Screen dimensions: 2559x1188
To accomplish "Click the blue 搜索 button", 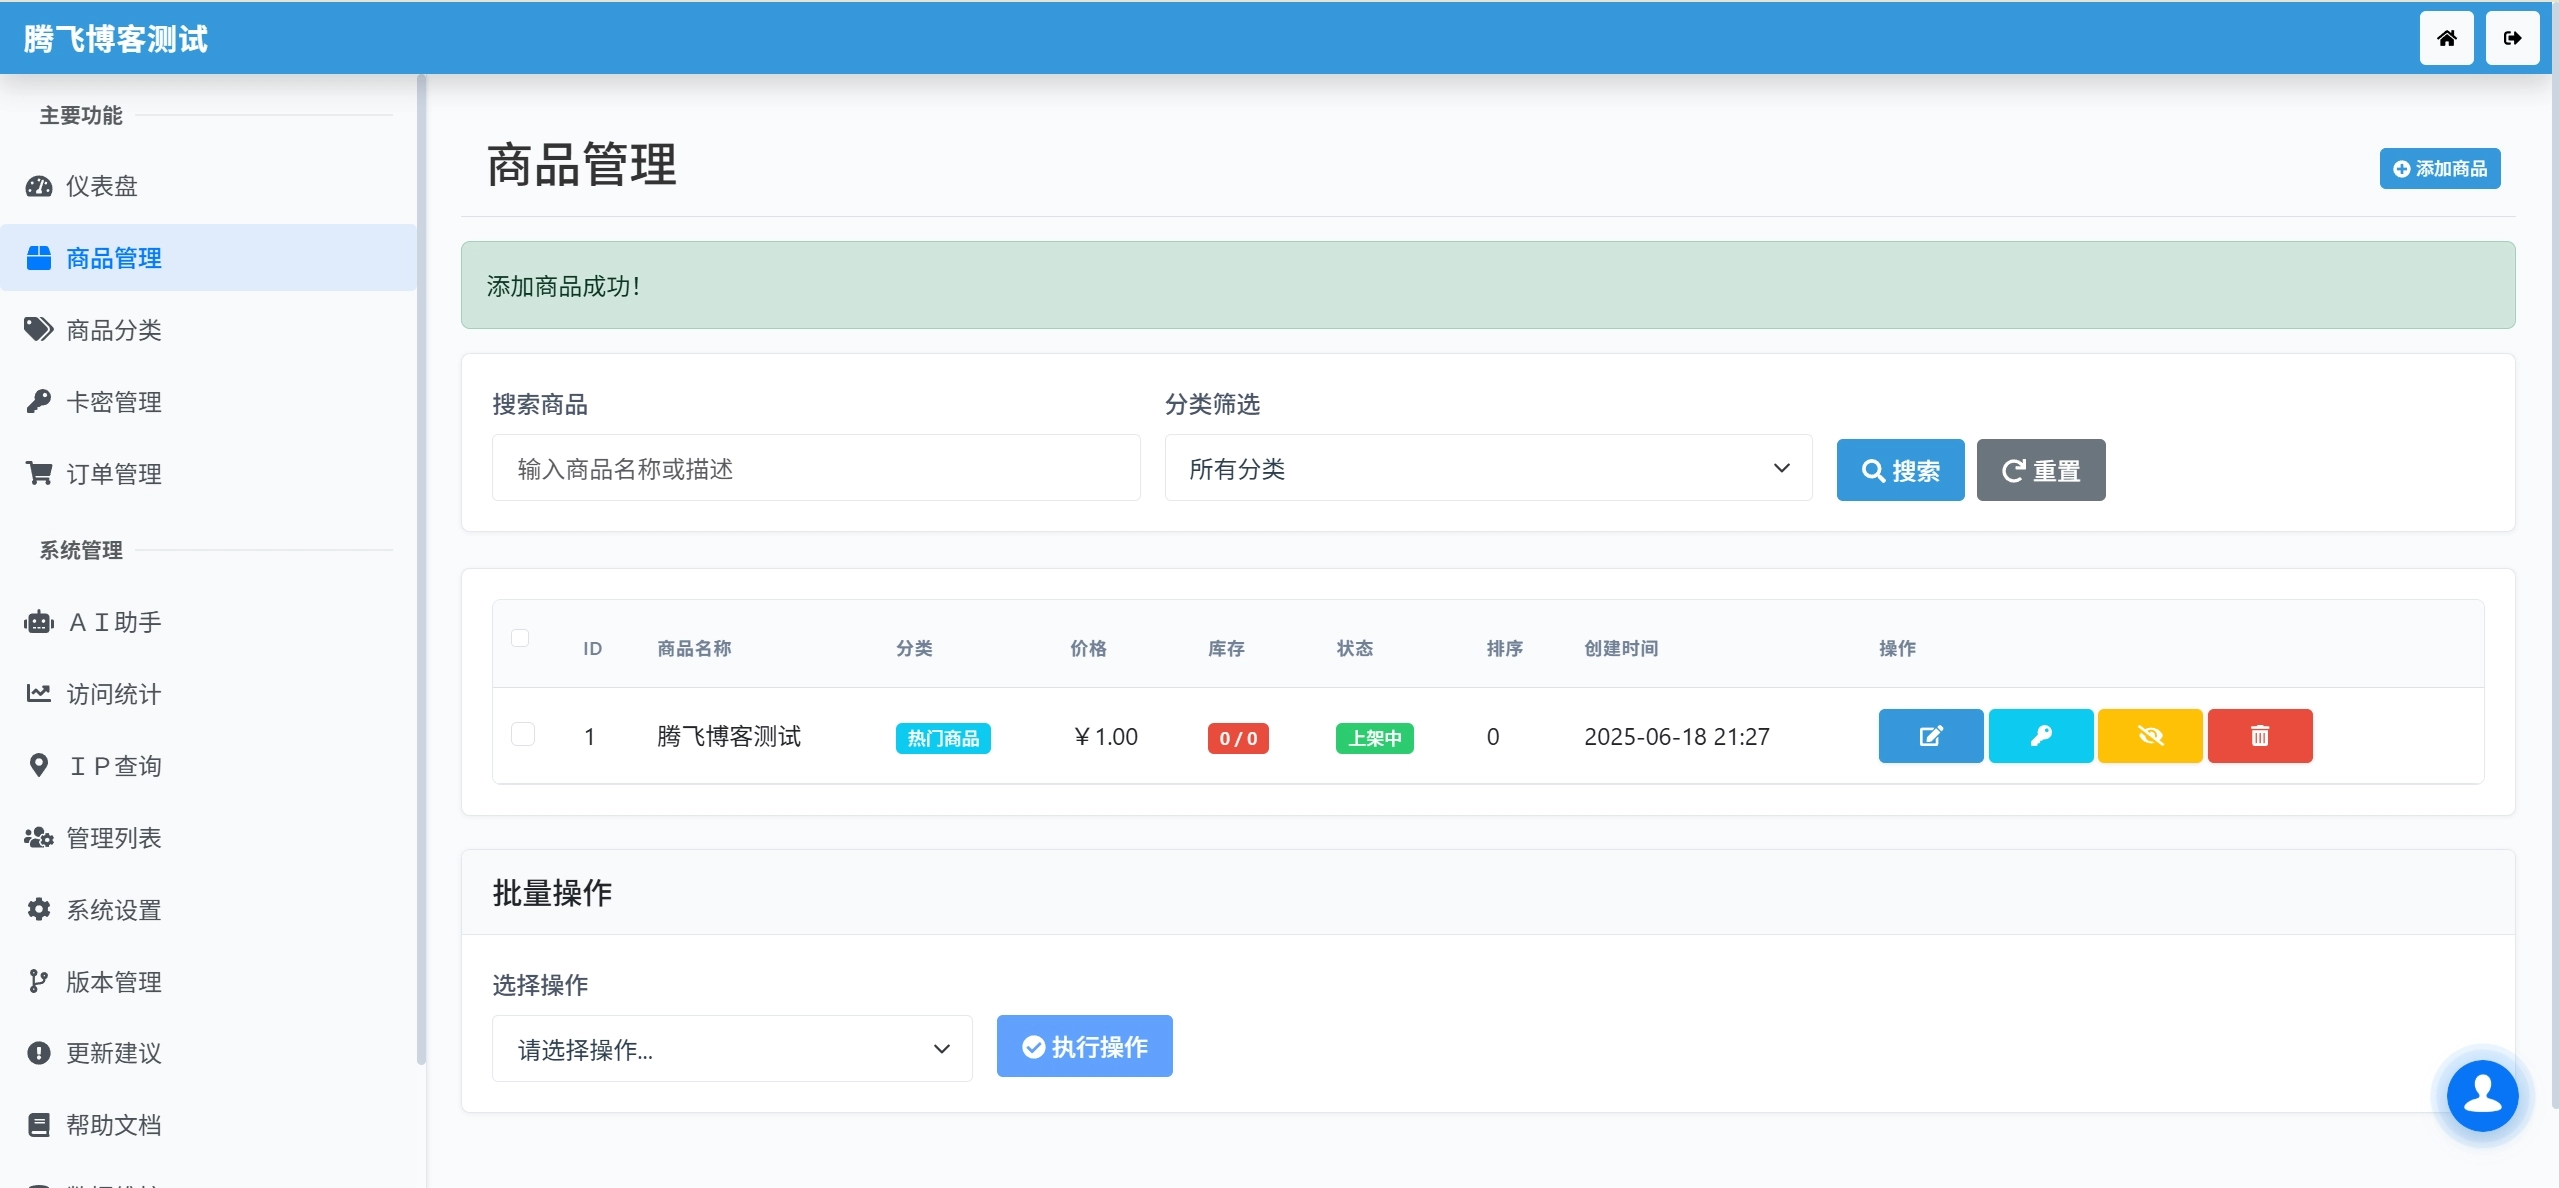I will [1900, 470].
